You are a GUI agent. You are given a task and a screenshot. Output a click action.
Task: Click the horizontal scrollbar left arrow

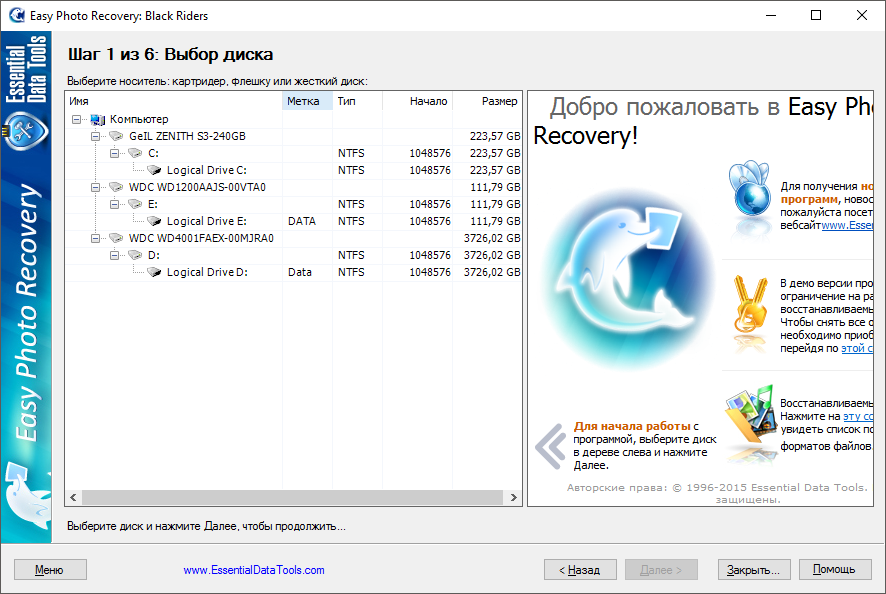(x=73, y=497)
